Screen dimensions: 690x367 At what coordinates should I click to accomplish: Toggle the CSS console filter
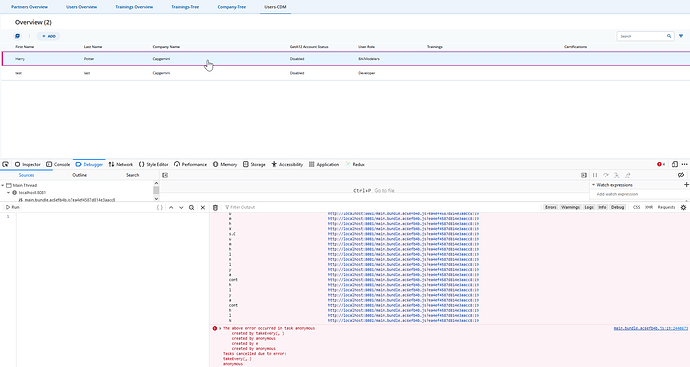(636, 207)
